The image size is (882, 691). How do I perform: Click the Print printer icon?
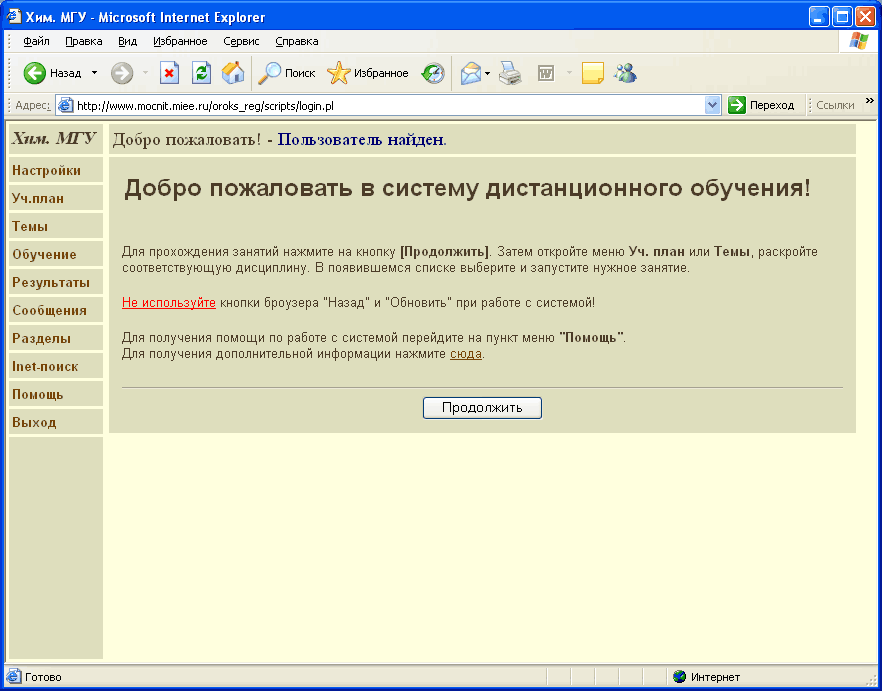pos(510,73)
